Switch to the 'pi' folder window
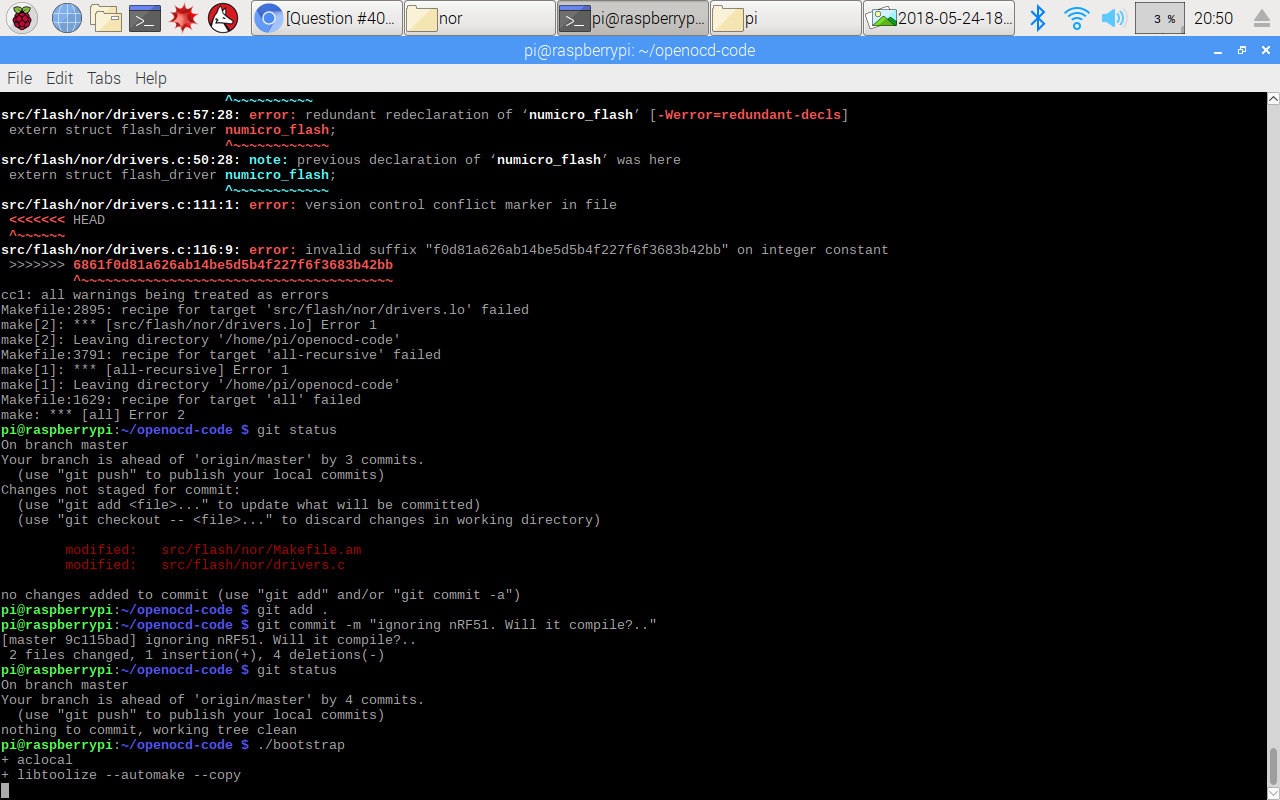1280x800 pixels. 785,17
